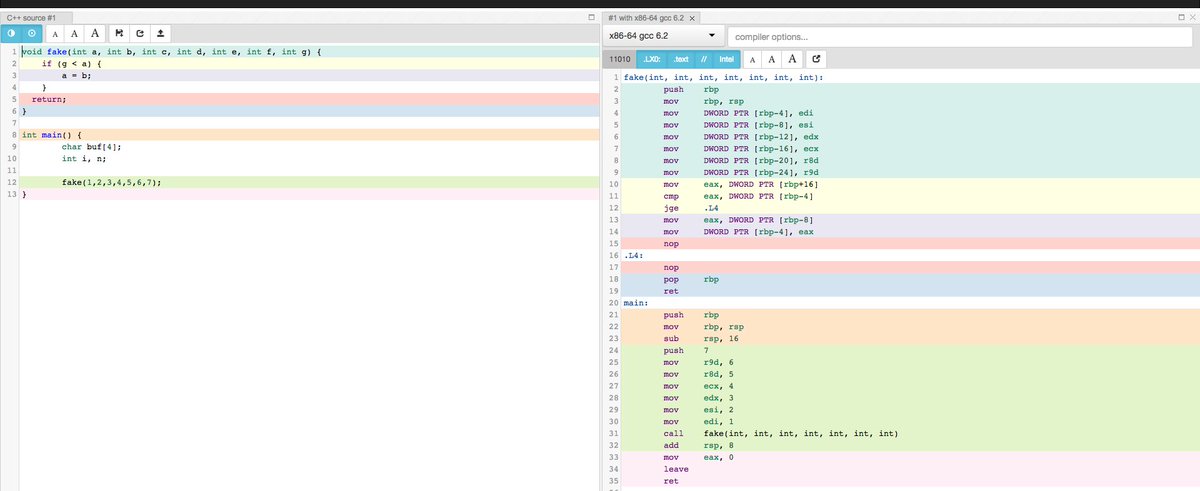The height and width of the screenshot is (491, 1200).
Task: Click assembly line 'push 7'
Action: pos(686,350)
